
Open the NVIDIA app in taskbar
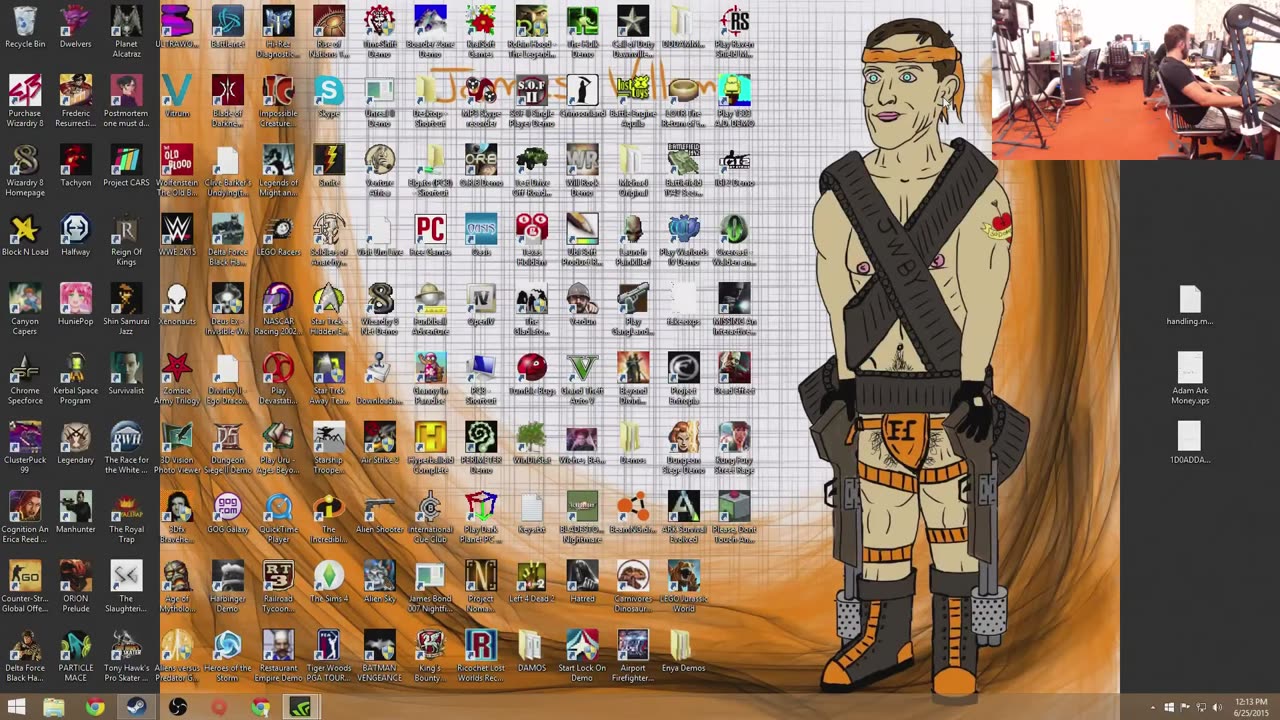coord(301,707)
